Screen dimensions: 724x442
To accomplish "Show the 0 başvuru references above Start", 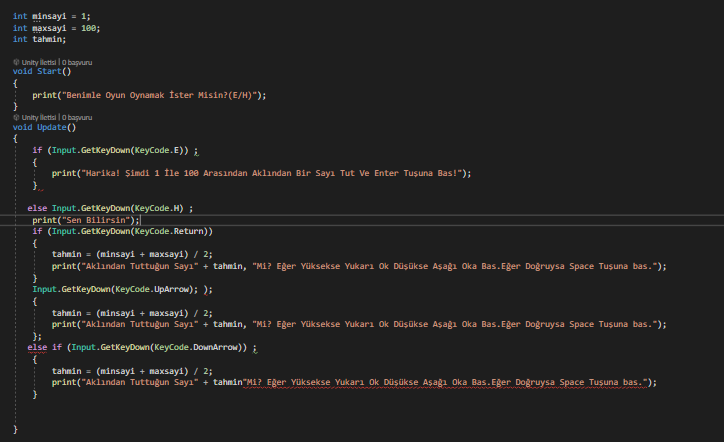I will [78, 62].
